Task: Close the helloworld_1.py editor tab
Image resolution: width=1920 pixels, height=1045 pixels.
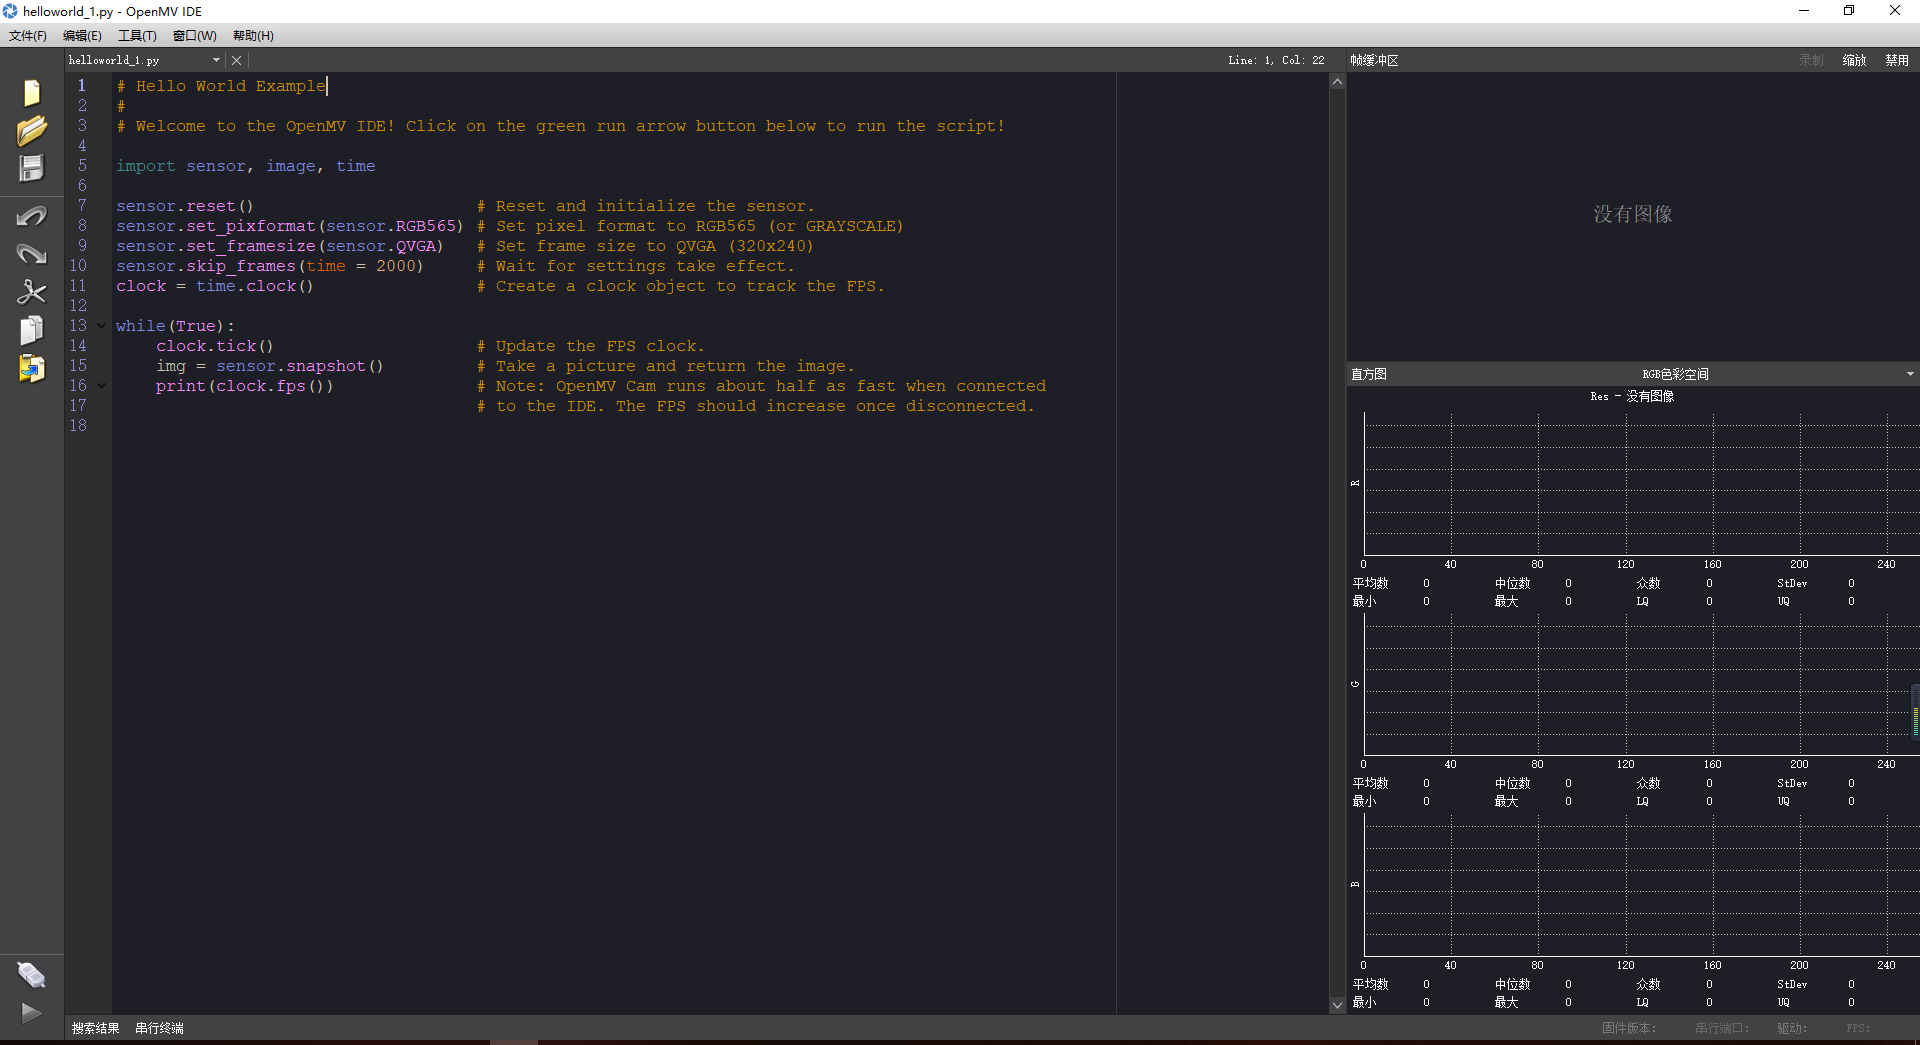Action: 236,59
